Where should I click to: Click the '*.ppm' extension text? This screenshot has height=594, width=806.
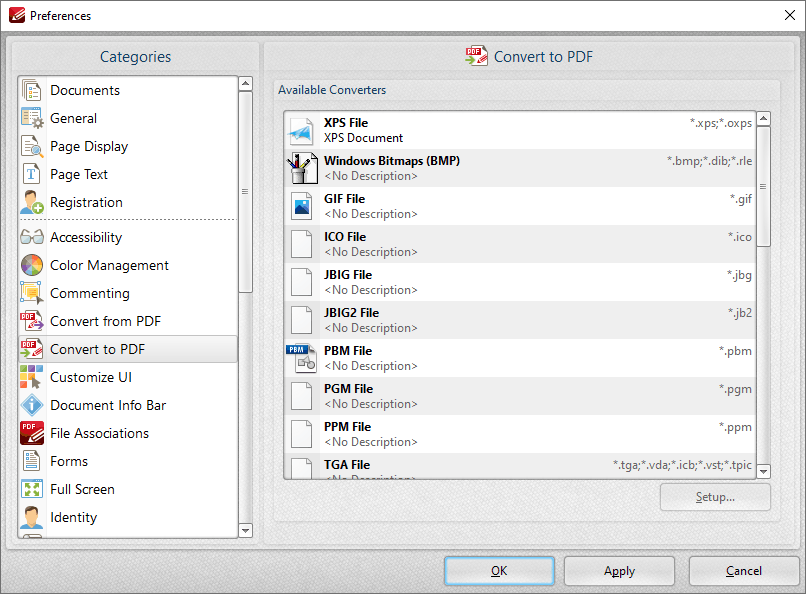coord(735,428)
